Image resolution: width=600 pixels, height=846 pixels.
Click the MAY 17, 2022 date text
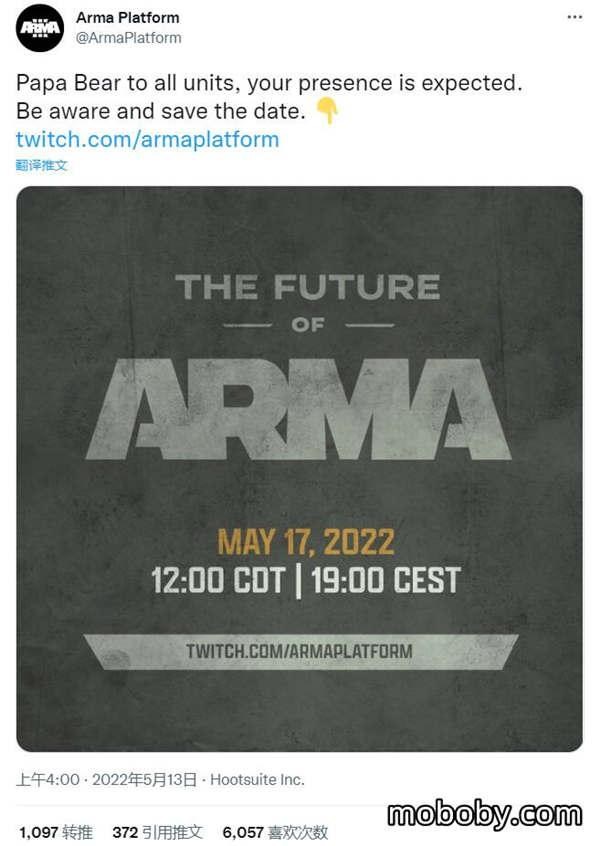[x=306, y=542]
